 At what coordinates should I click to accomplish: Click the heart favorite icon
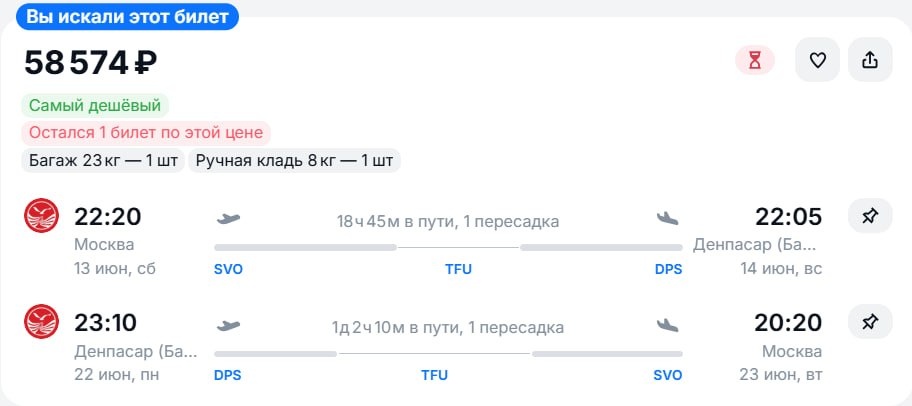pyautogui.click(x=817, y=61)
